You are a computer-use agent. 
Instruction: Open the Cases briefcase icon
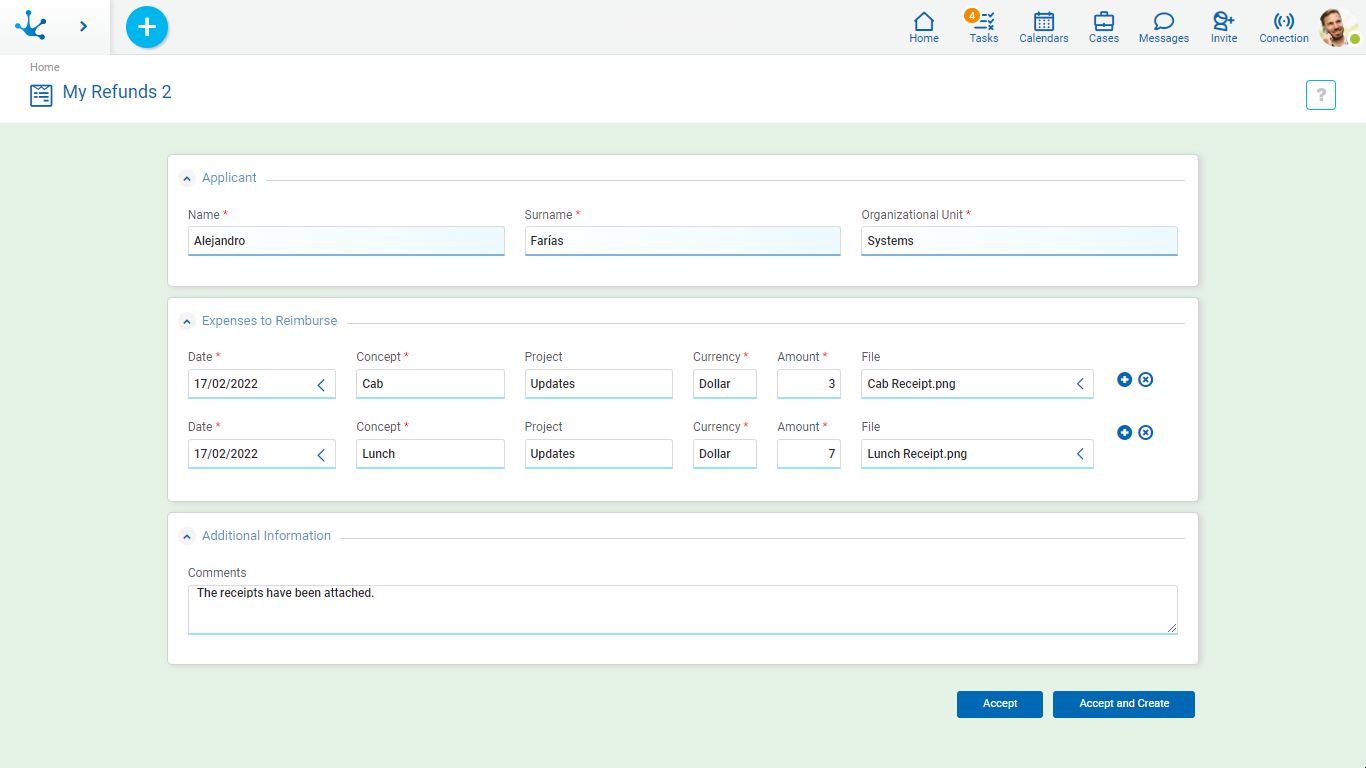(1103, 27)
